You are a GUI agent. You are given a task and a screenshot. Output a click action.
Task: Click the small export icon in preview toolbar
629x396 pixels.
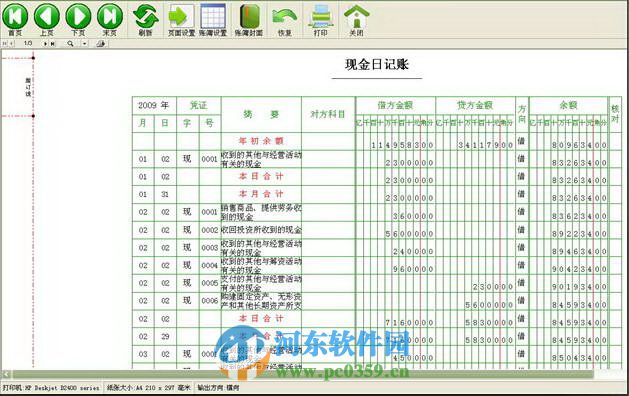point(101,43)
